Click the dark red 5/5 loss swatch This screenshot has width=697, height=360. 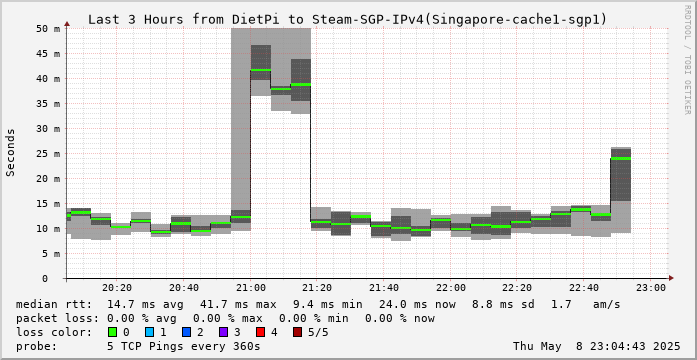point(298,332)
